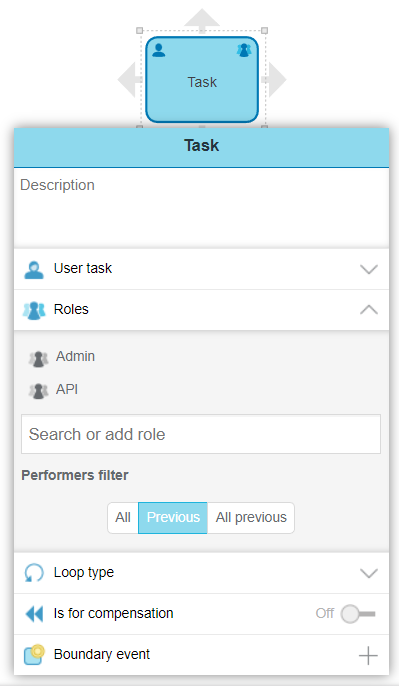
Task: Add a Boundary event with plus button
Action: 368,655
